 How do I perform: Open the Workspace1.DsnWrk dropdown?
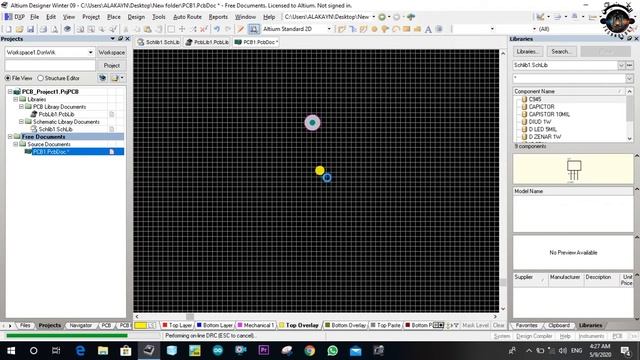(90, 52)
